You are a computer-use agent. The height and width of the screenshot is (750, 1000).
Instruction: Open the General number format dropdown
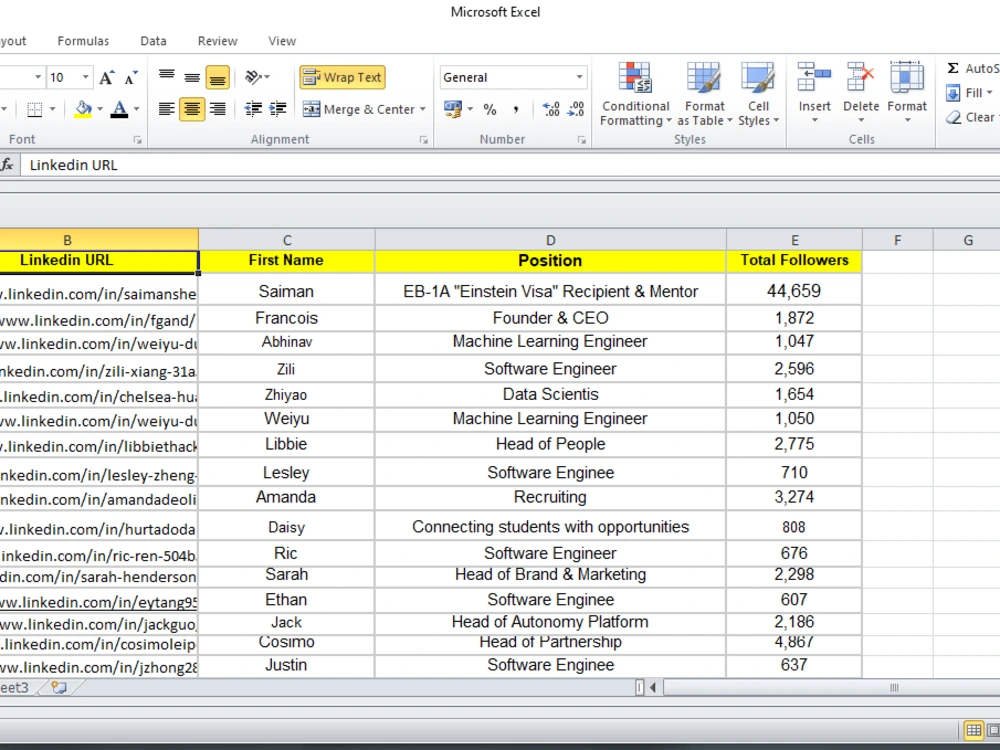pos(579,77)
